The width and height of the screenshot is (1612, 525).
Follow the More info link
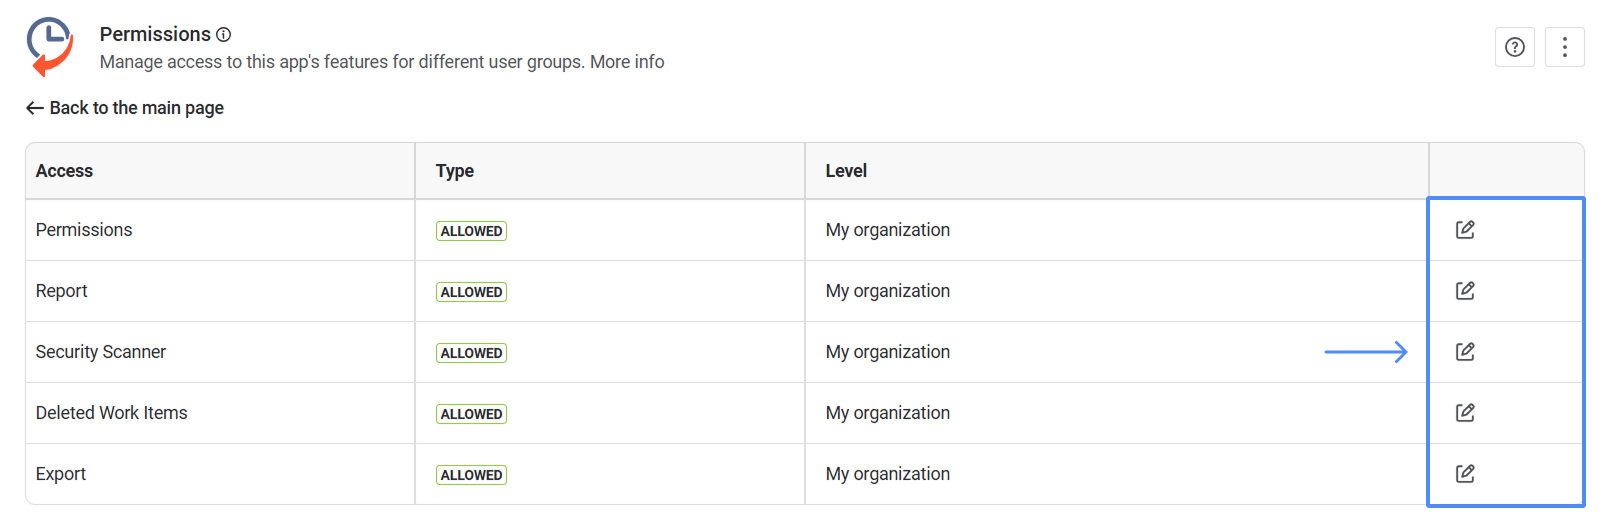coord(627,62)
